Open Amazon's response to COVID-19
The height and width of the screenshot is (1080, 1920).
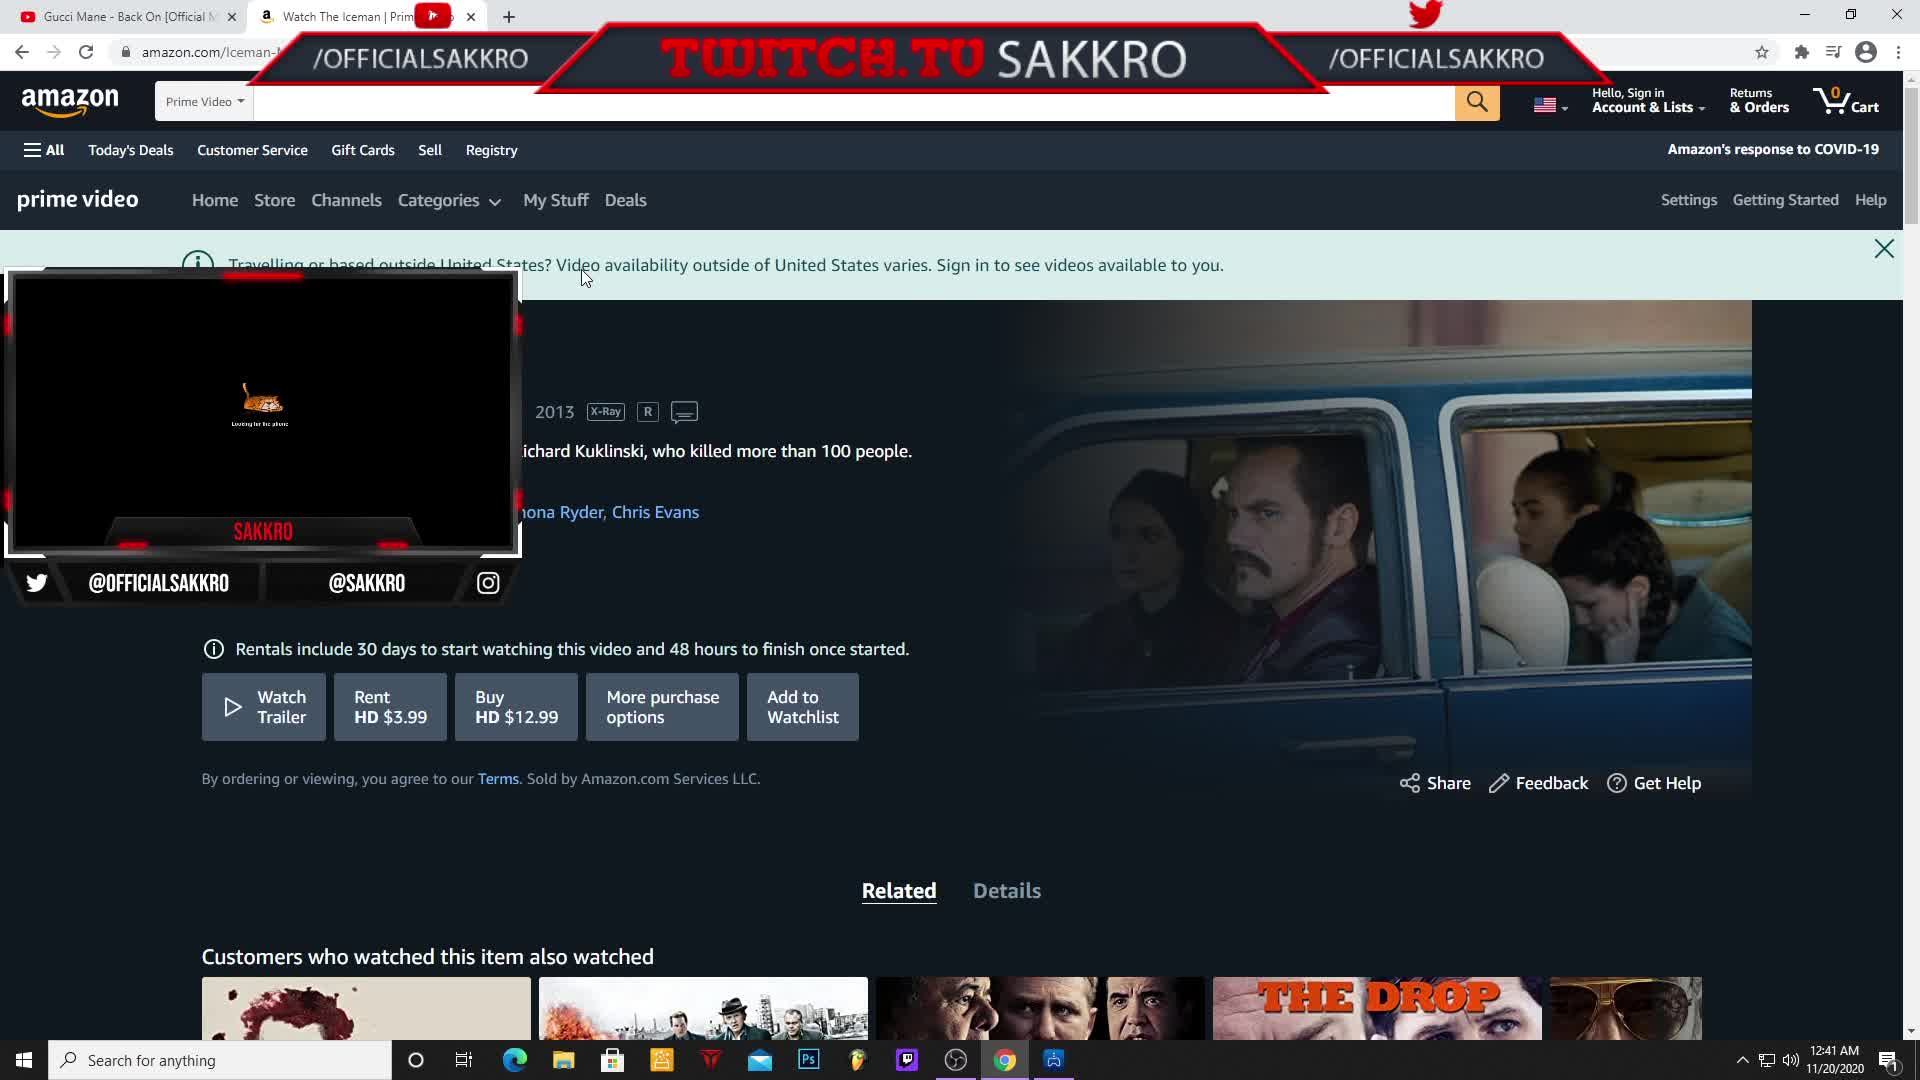point(1773,149)
